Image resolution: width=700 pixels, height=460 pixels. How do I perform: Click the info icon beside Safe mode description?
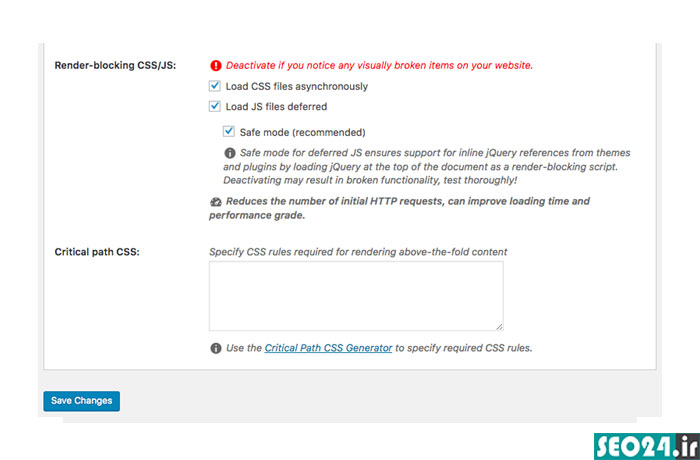229,153
